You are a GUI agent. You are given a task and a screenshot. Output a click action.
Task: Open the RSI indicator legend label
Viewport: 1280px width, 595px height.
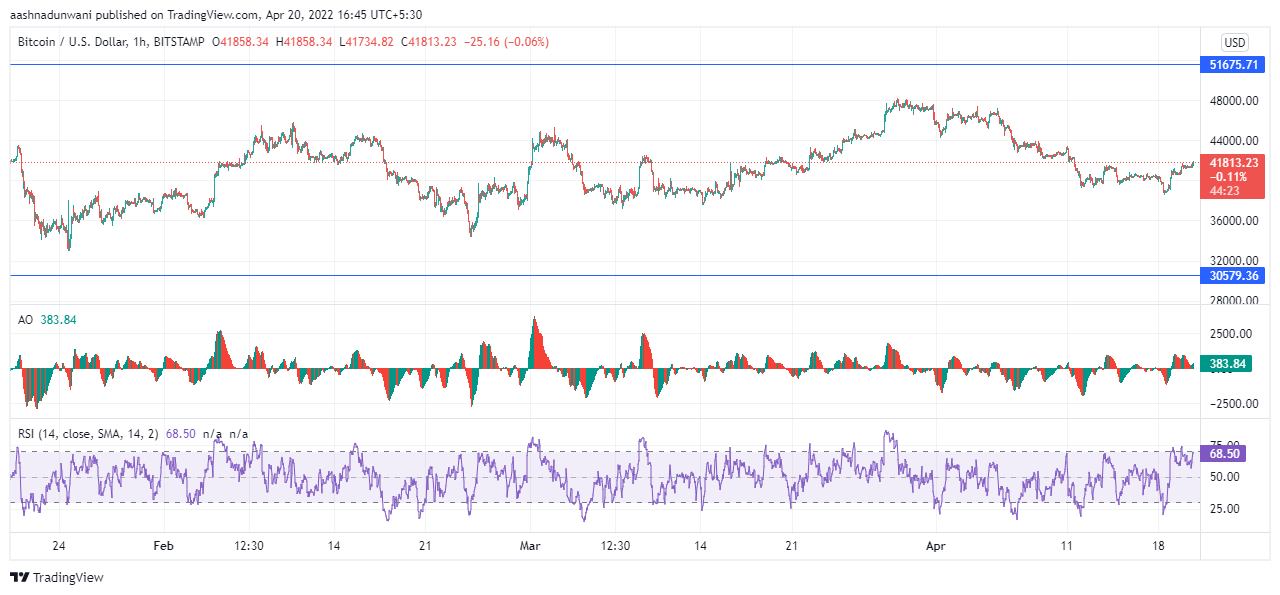click(88, 434)
